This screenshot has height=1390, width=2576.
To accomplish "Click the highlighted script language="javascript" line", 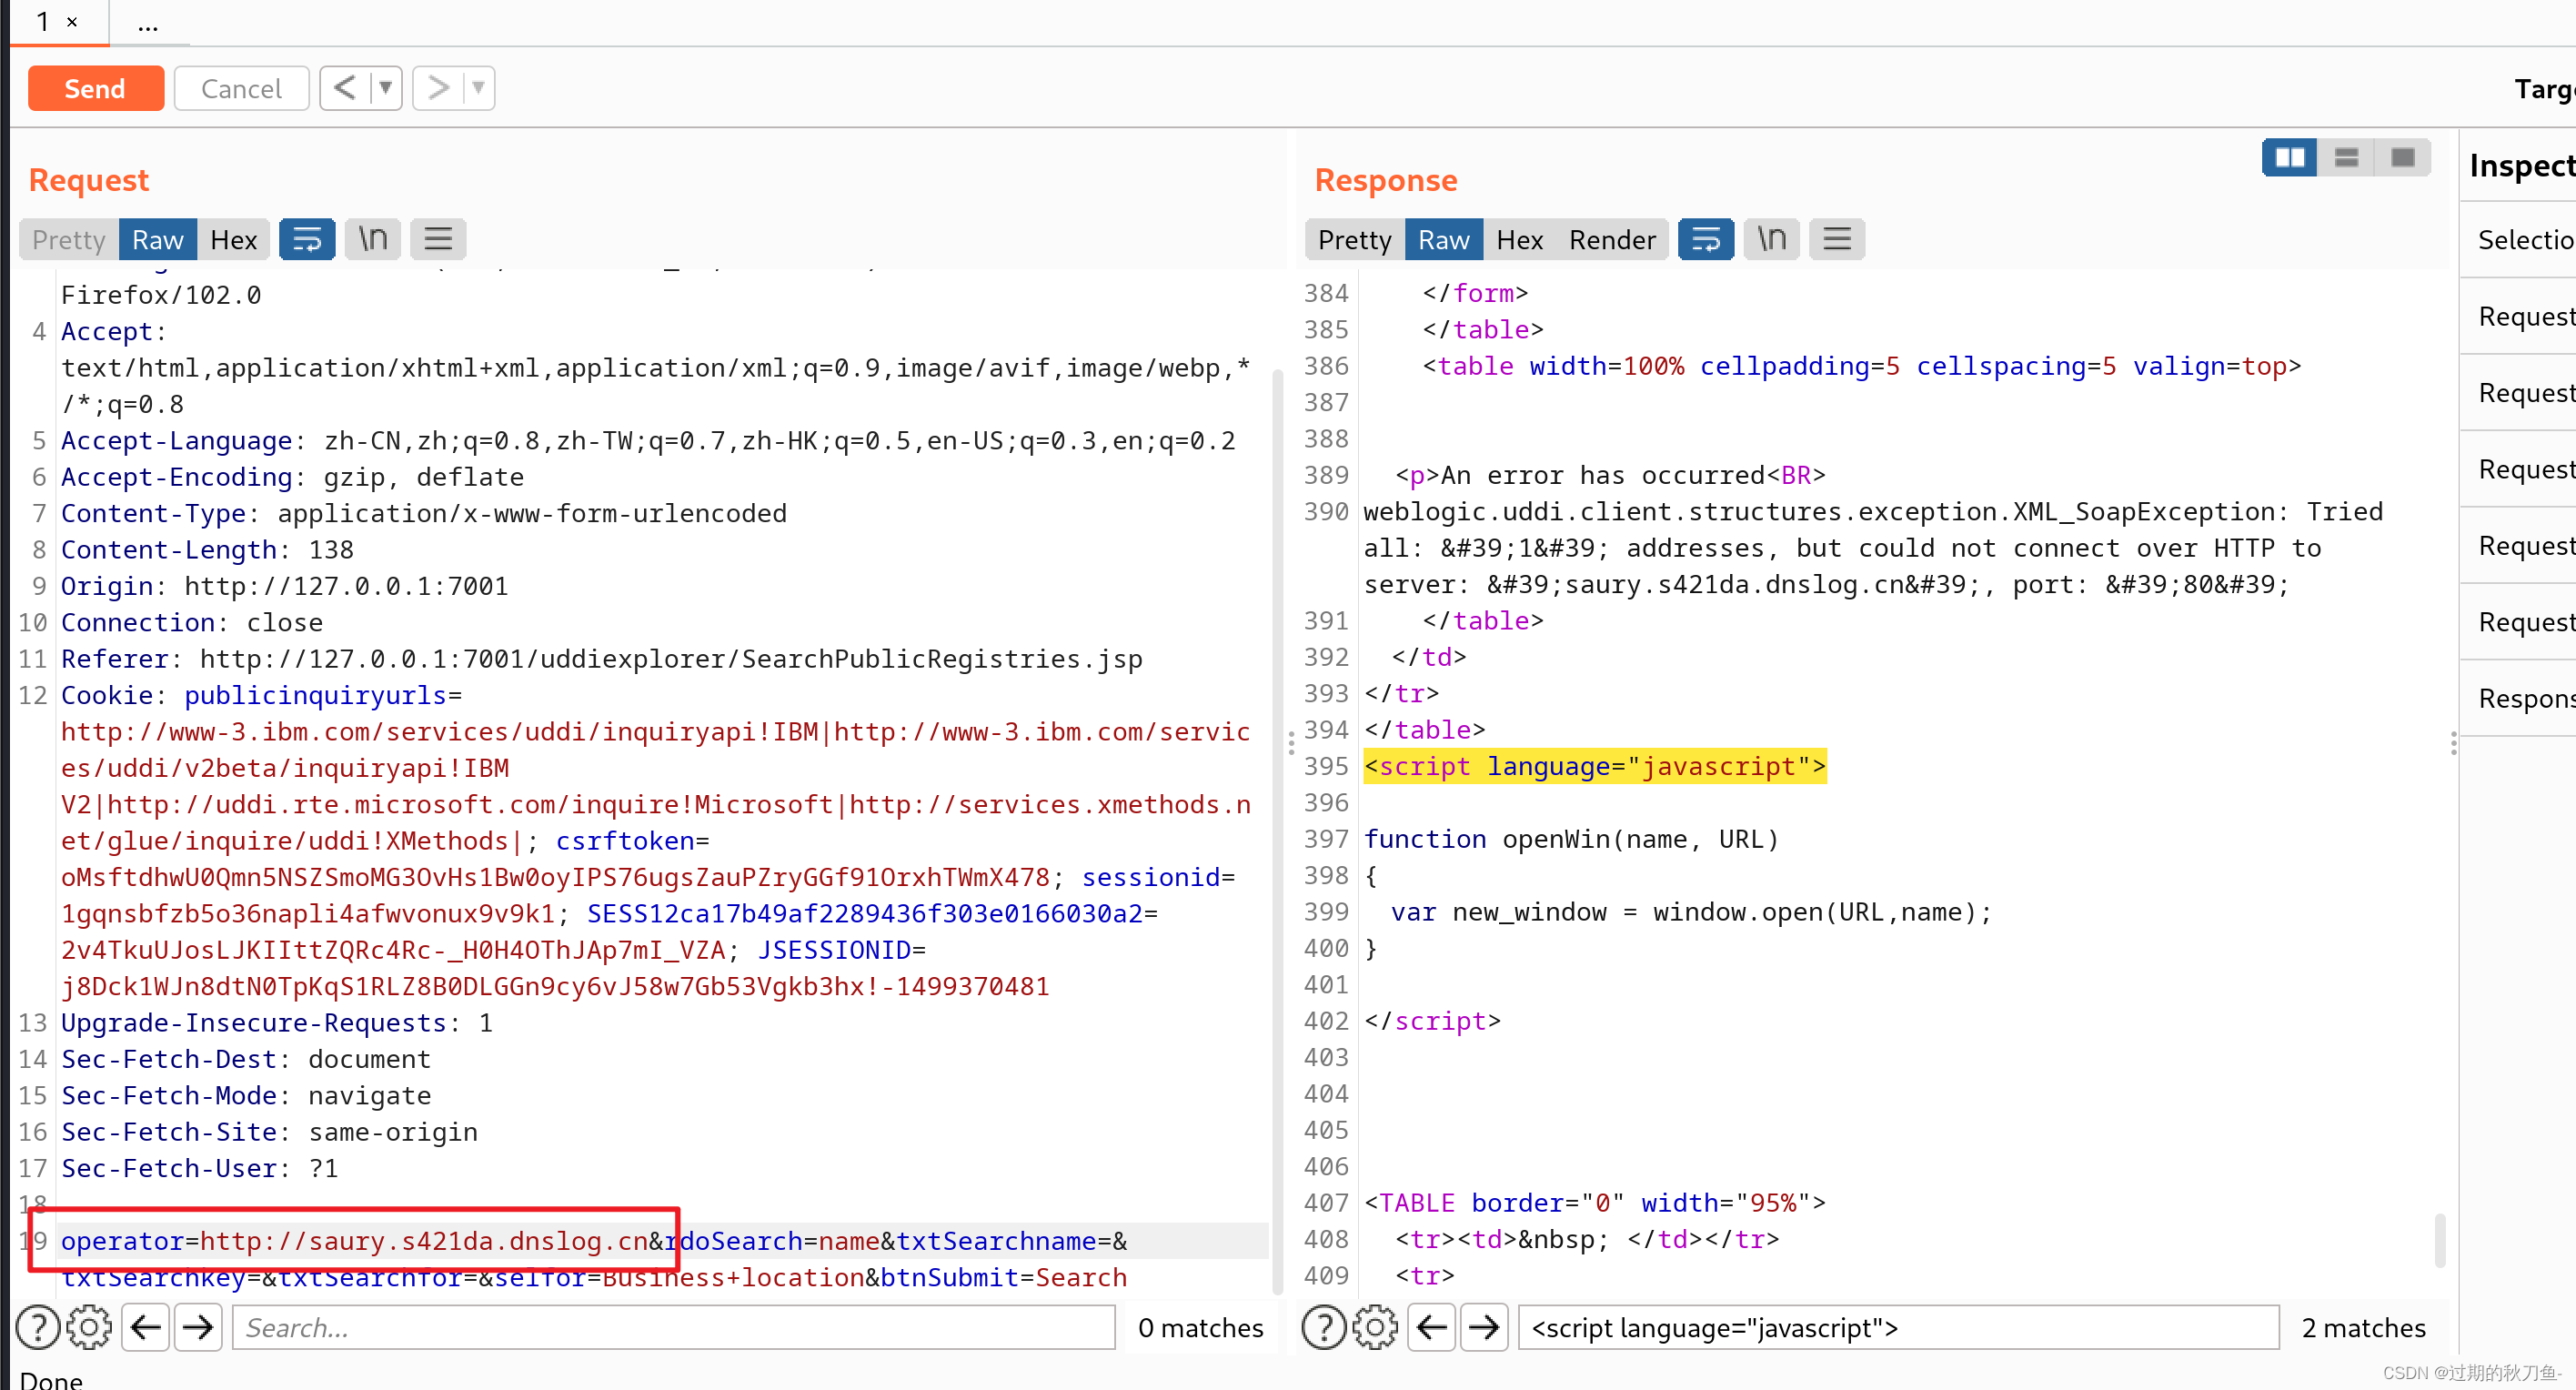I will (x=1594, y=767).
